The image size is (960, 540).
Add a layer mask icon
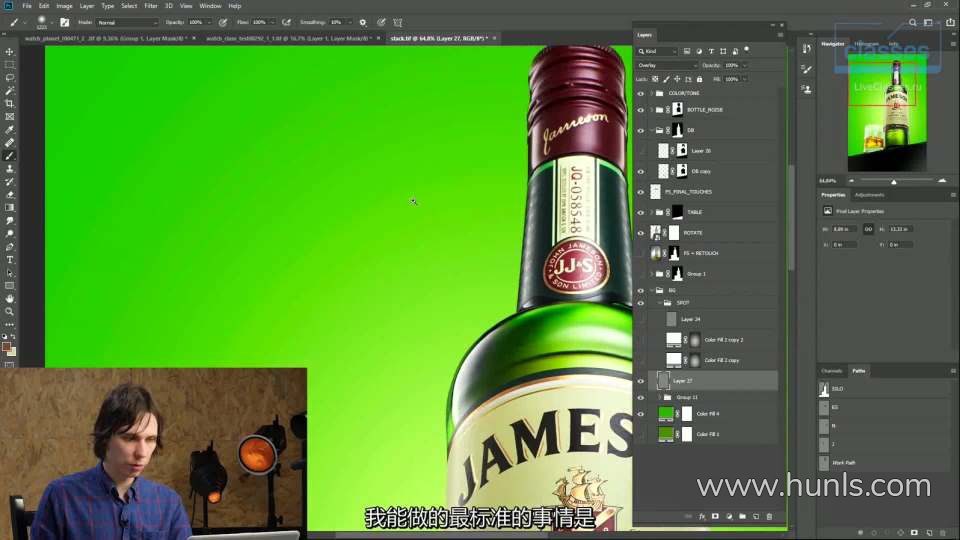[x=715, y=517]
